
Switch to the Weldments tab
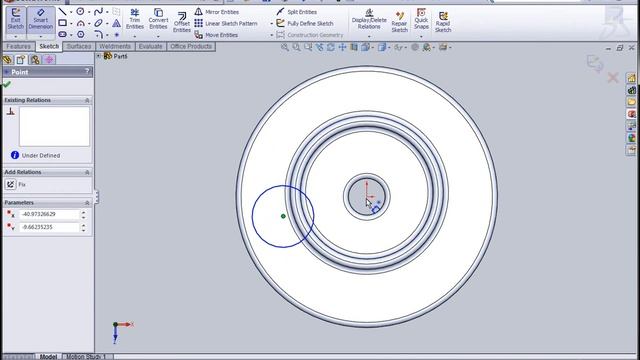[115, 47]
